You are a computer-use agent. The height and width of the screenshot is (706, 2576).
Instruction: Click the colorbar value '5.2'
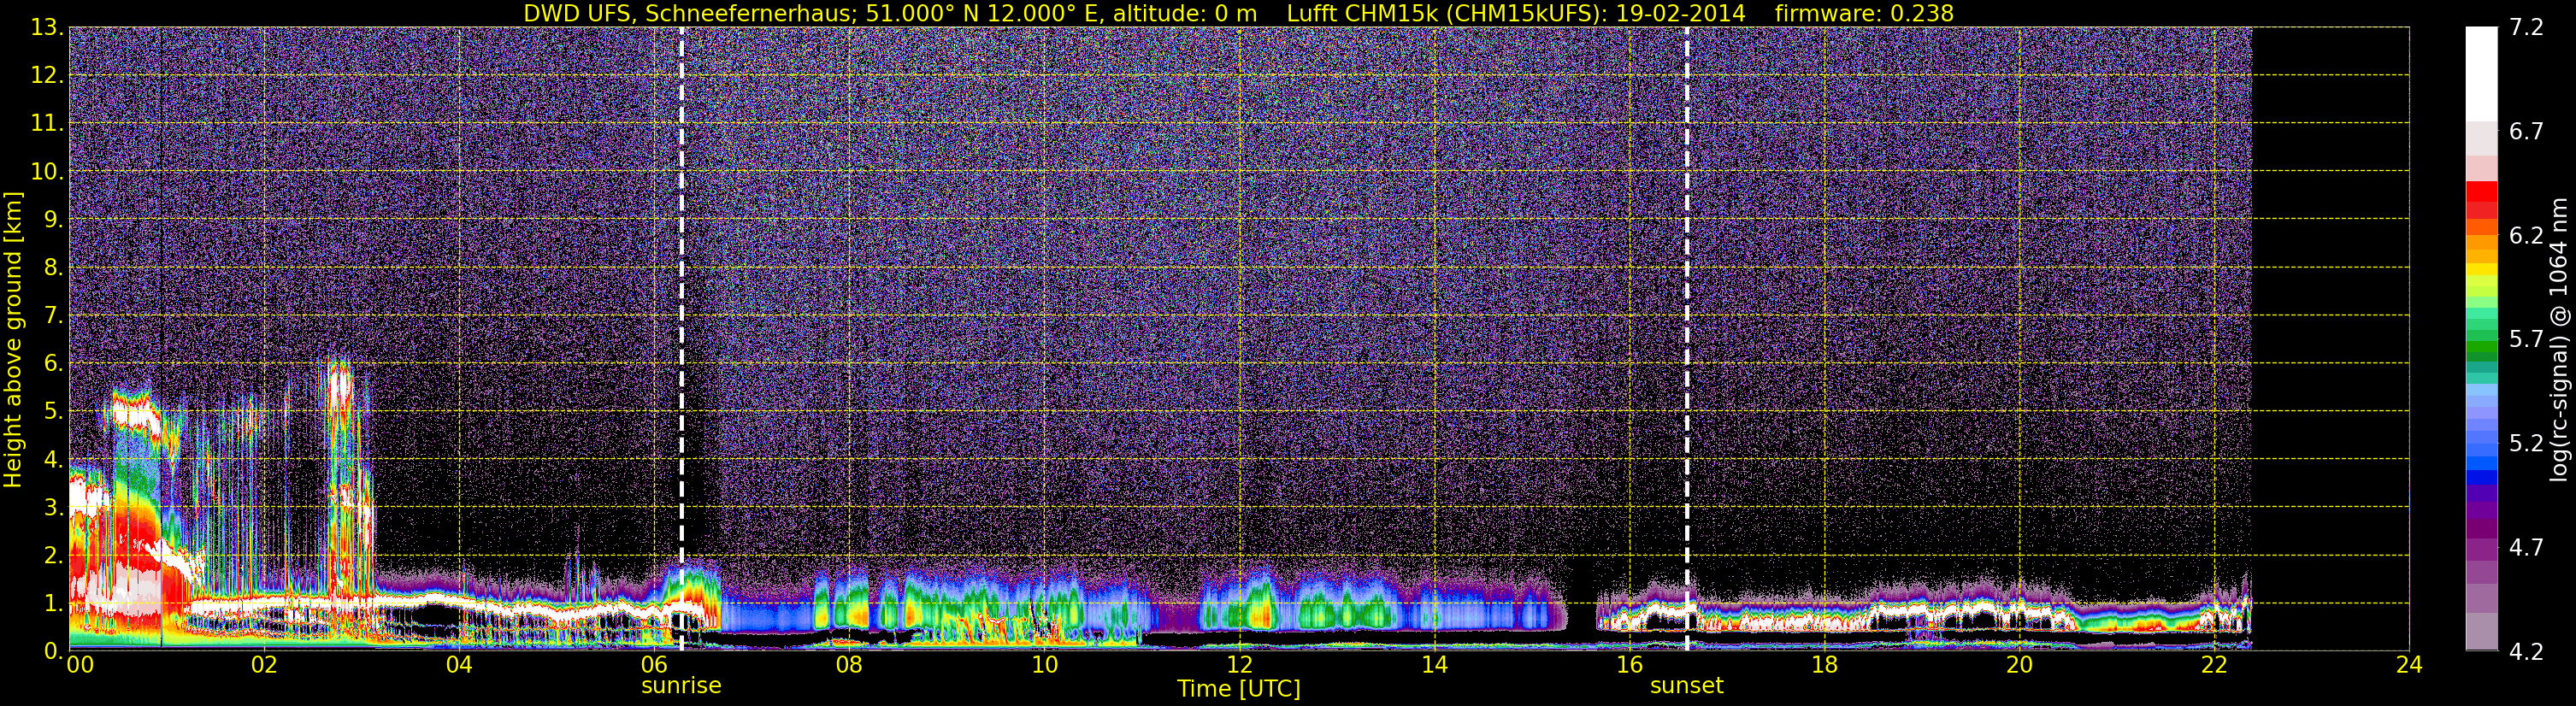2526,444
